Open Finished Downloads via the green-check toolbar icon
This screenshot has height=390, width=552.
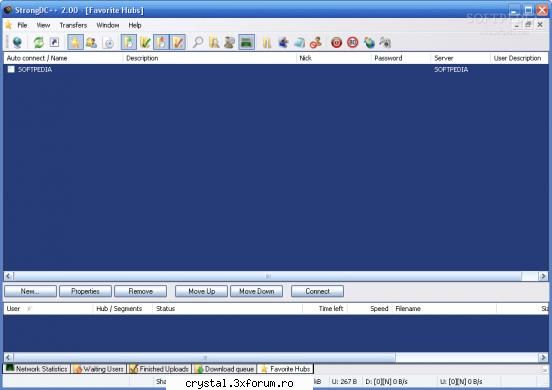[145, 43]
